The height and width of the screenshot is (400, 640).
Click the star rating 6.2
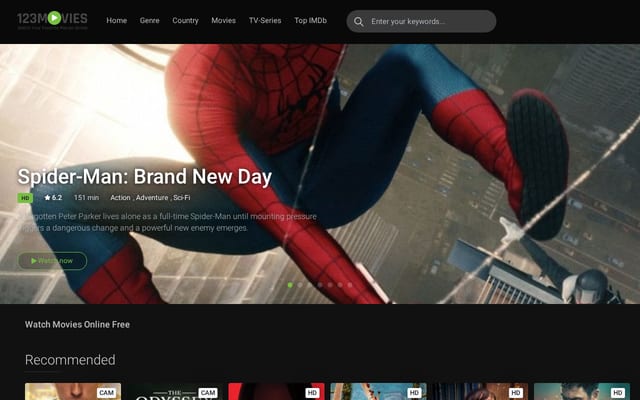coord(53,198)
